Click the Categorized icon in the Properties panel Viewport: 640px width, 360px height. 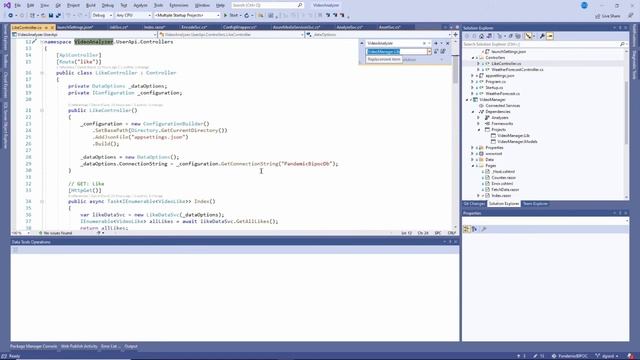[467, 229]
